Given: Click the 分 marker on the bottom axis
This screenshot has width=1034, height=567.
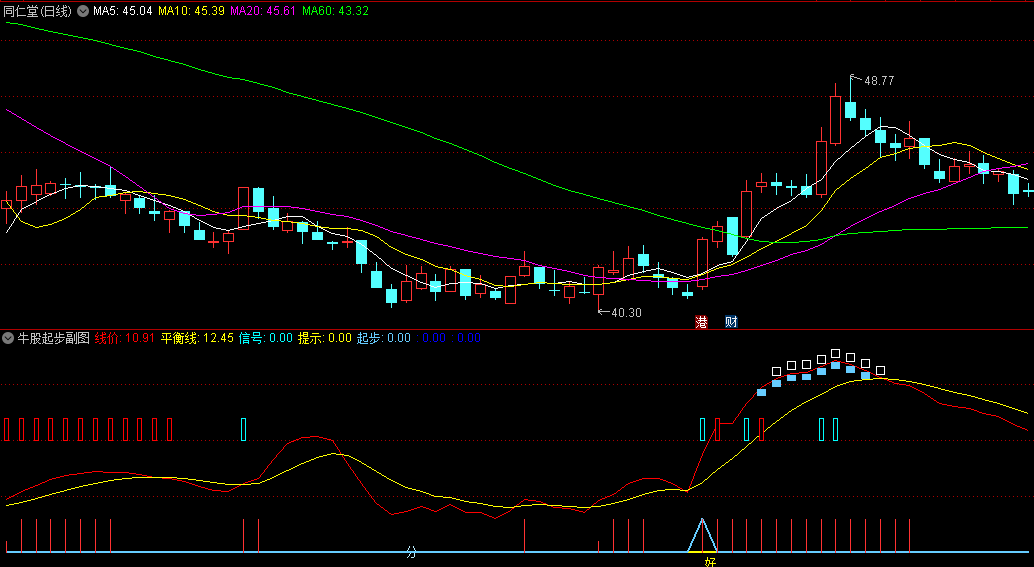Looking at the screenshot, I should 411,552.
